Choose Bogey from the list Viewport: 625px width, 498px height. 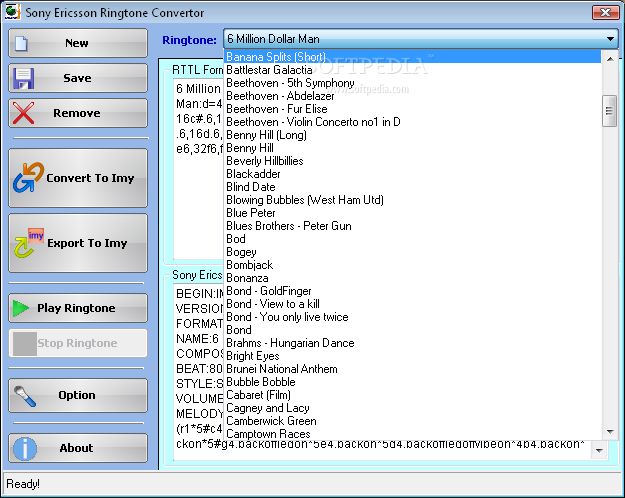pos(412,252)
